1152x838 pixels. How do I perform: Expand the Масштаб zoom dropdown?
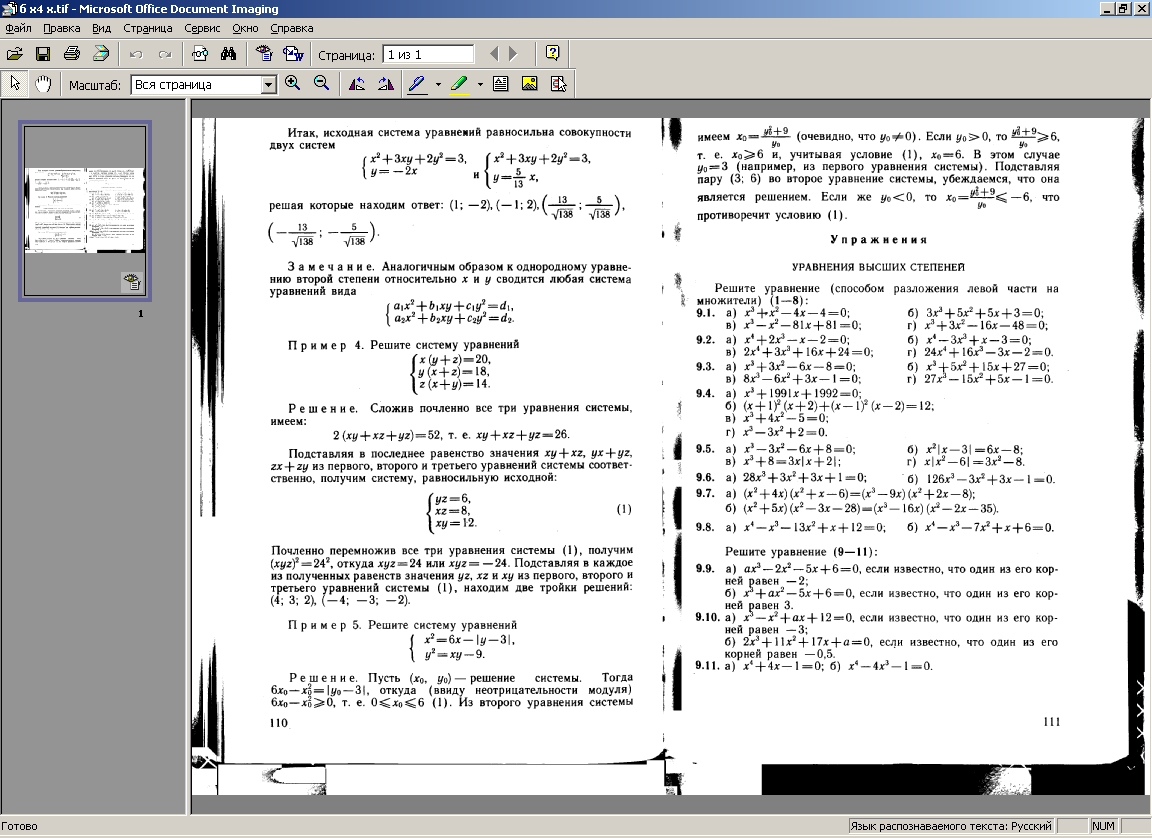coord(268,85)
